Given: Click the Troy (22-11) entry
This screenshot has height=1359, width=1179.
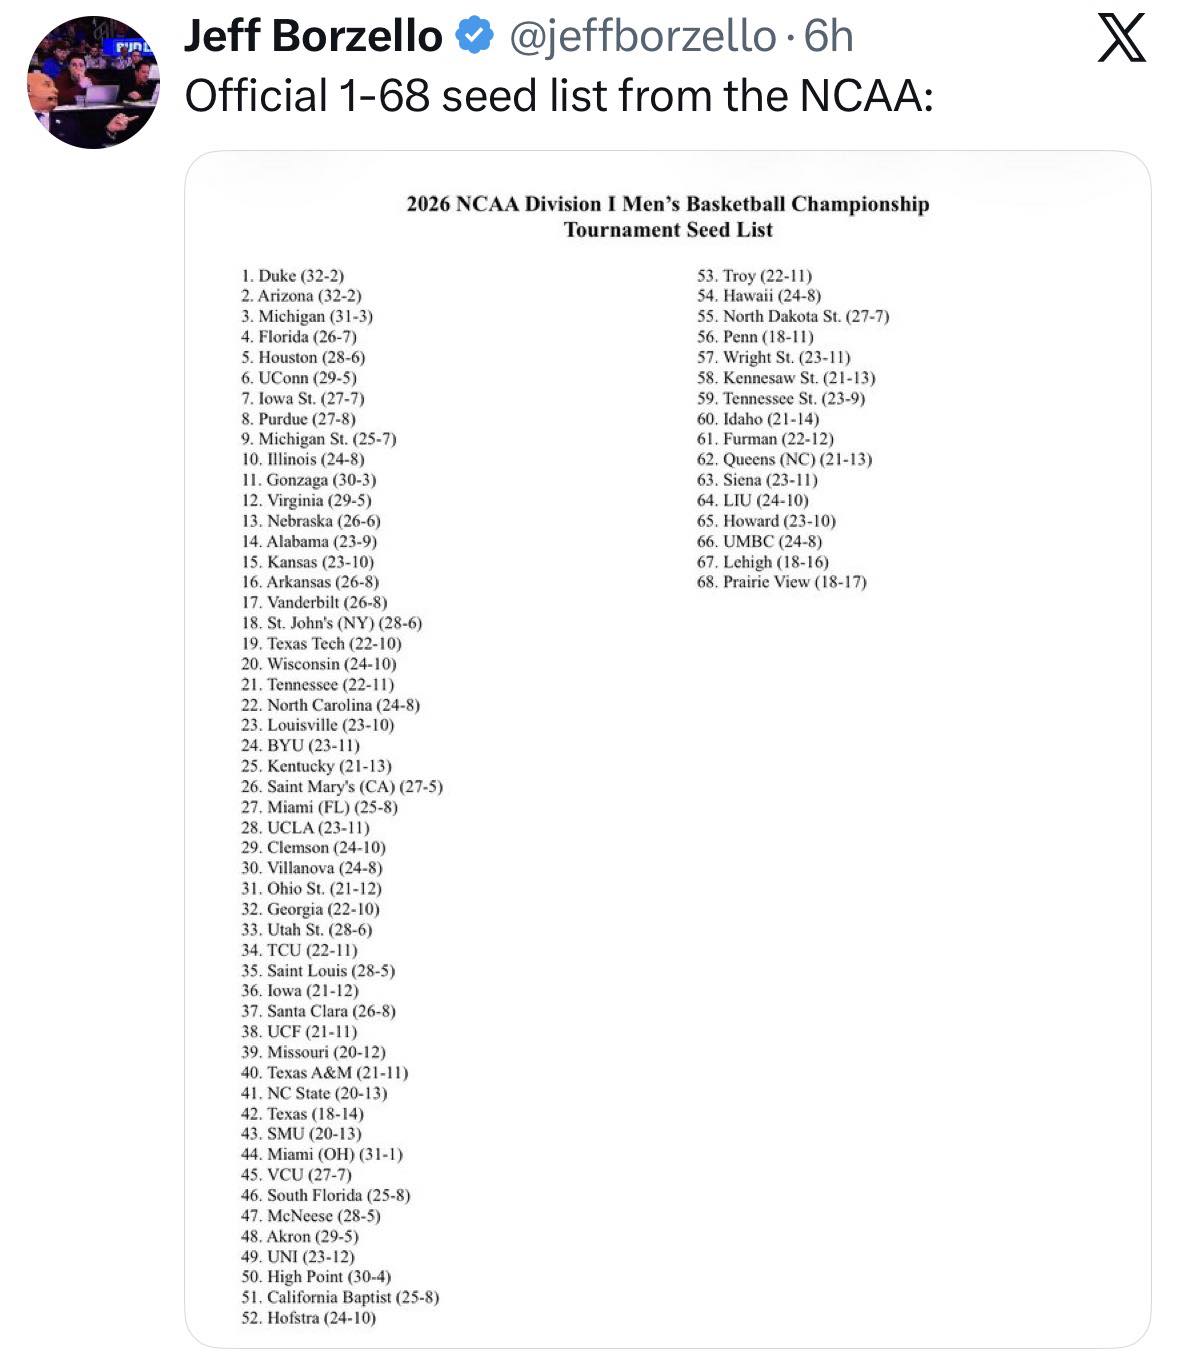Looking at the screenshot, I should [x=754, y=275].
